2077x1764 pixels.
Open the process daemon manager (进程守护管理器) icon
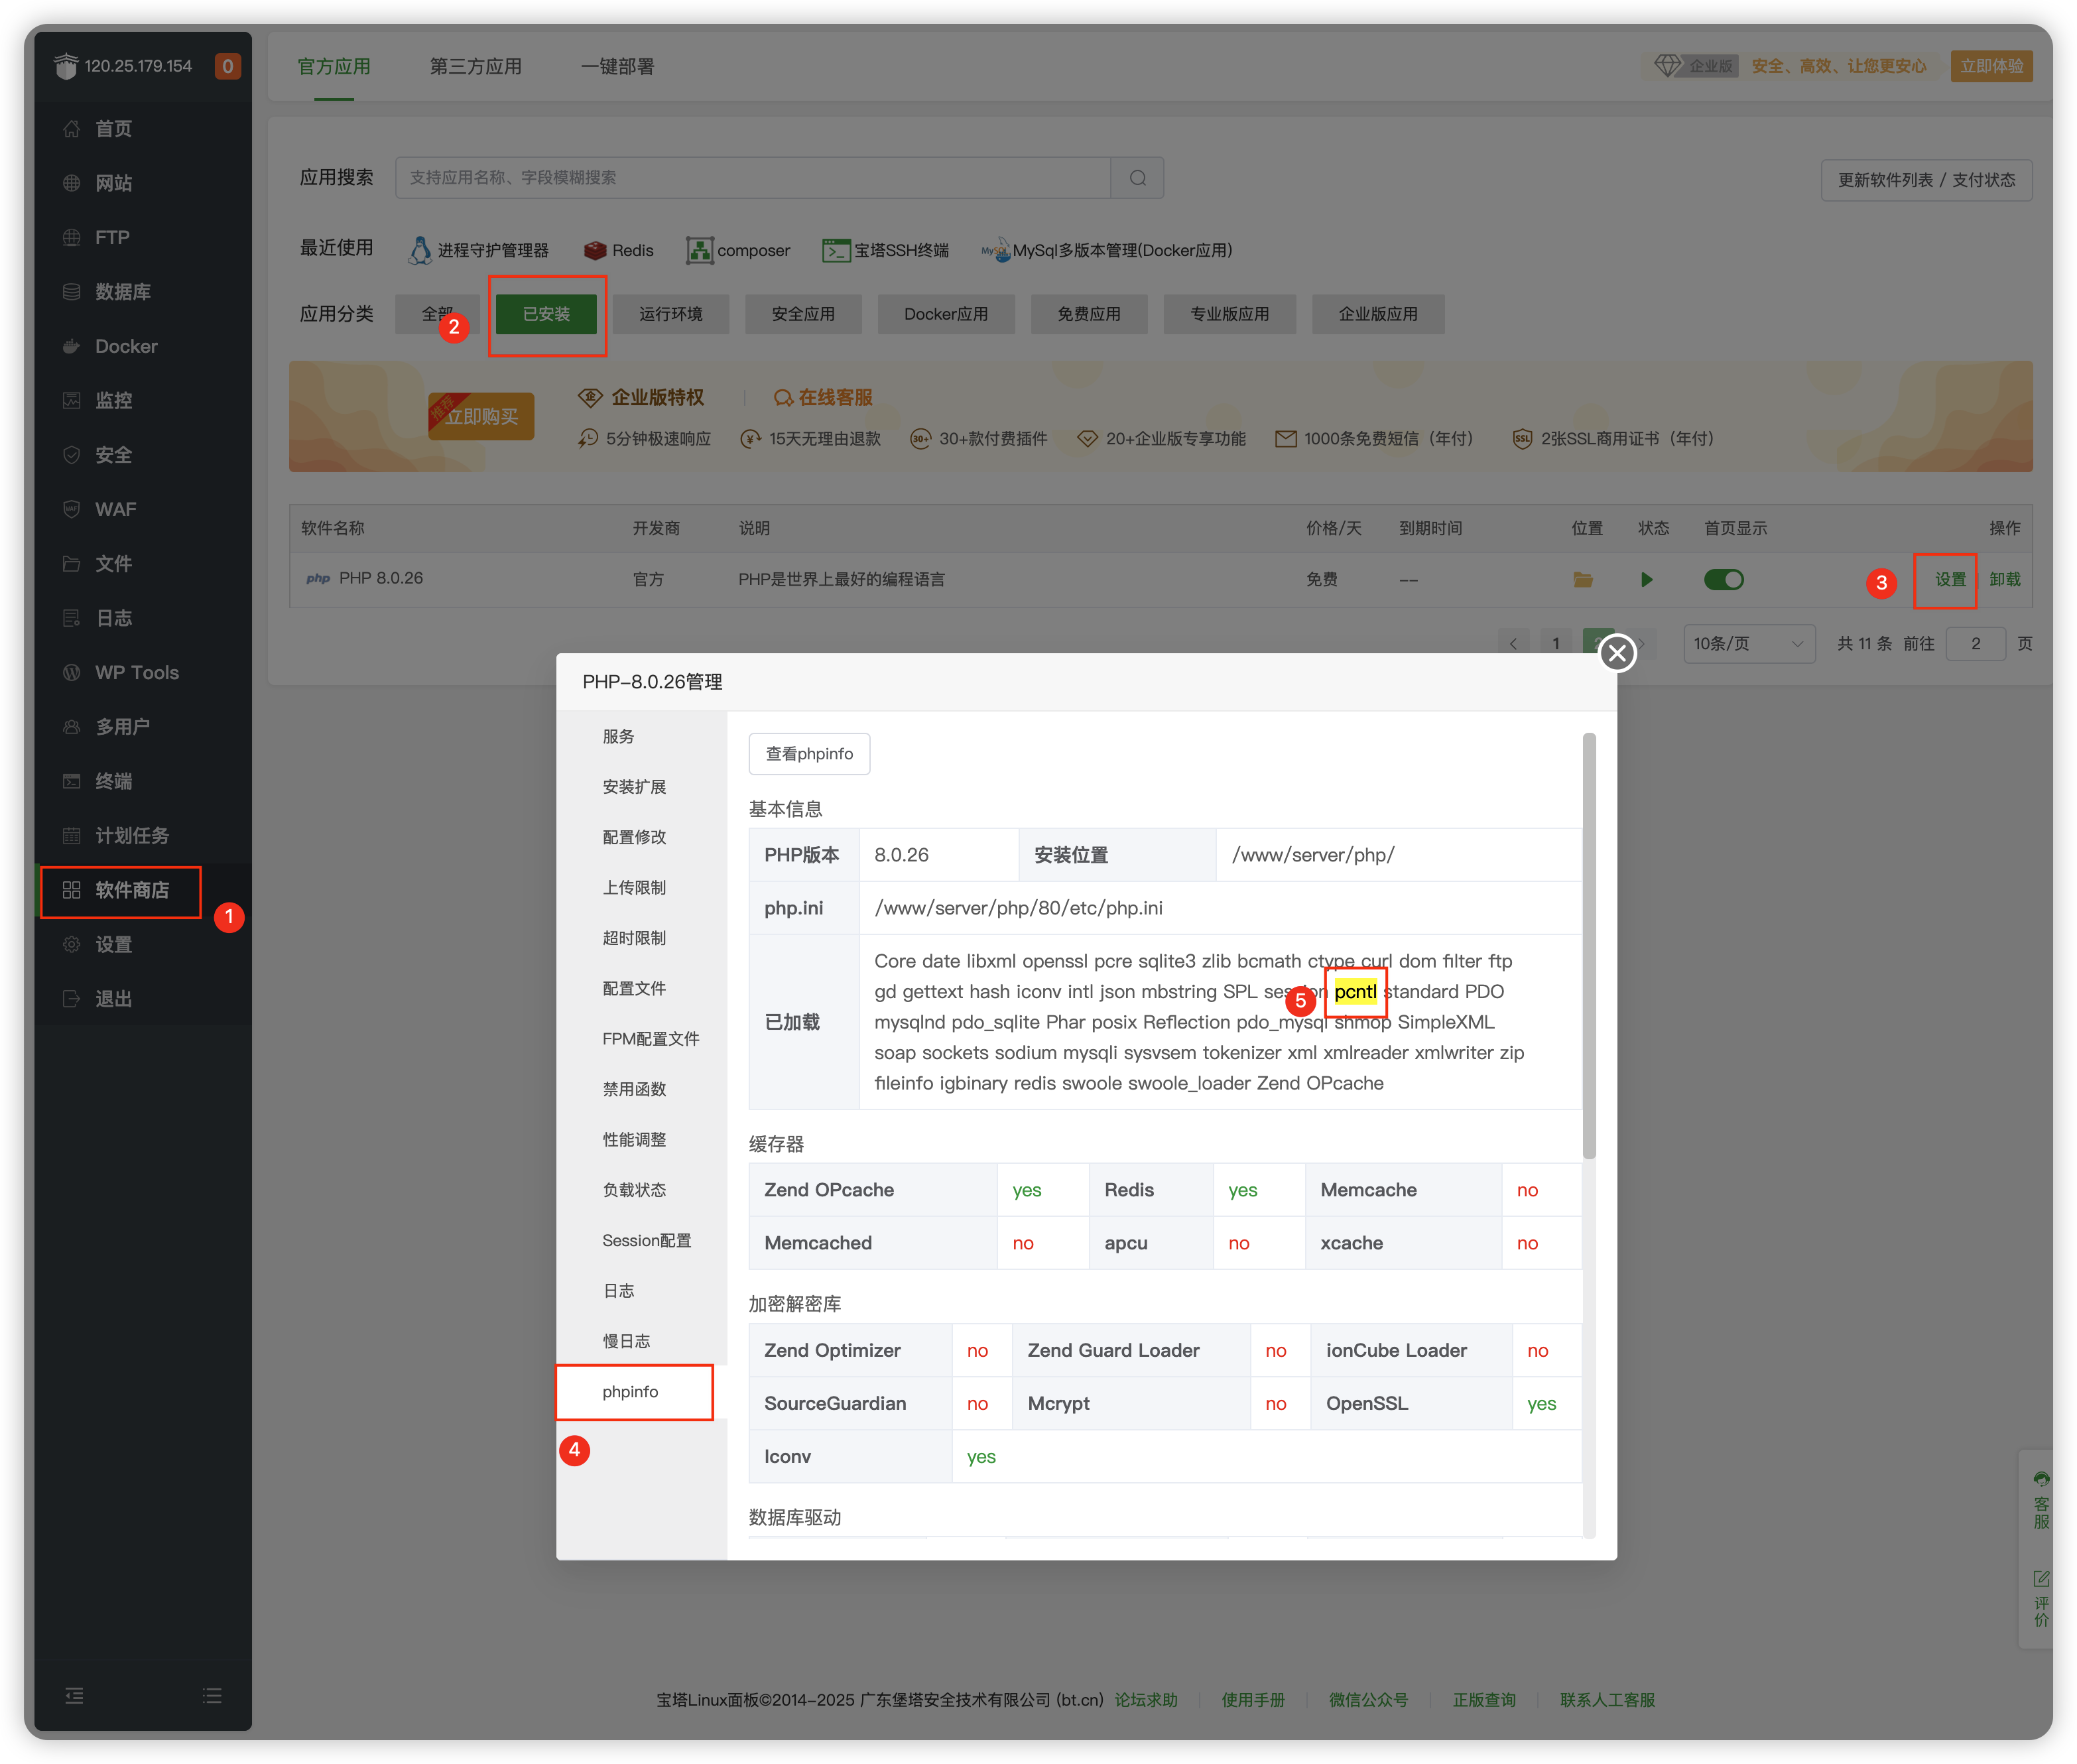420,250
